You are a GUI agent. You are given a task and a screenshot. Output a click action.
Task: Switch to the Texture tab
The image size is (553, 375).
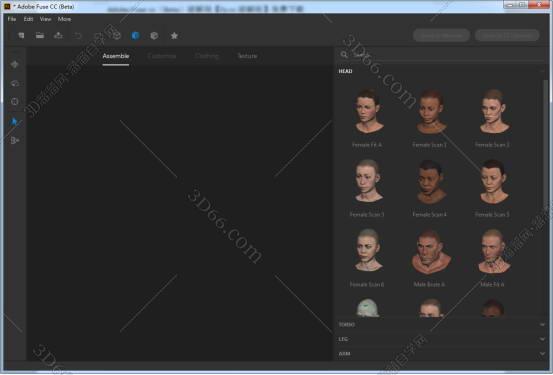click(248, 56)
